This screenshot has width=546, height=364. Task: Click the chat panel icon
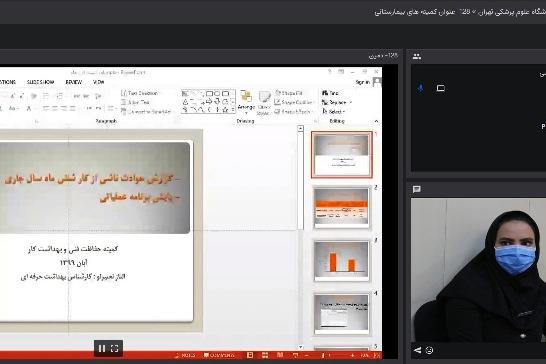[x=416, y=189]
